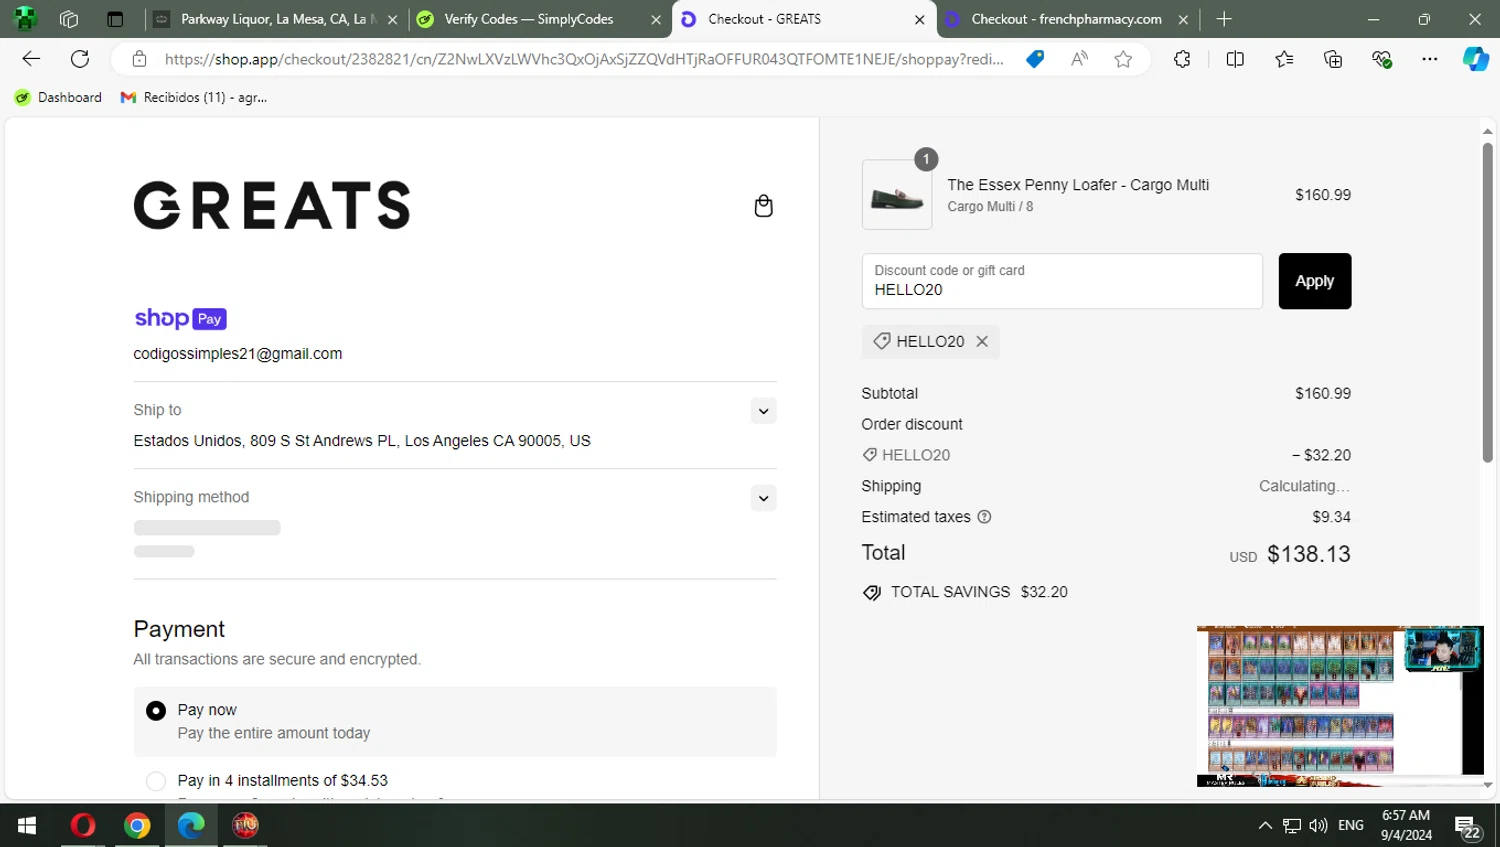The width and height of the screenshot is (1500, 847).
Task: Toggle split screen view icon
Action: (x=1235, y=59)
